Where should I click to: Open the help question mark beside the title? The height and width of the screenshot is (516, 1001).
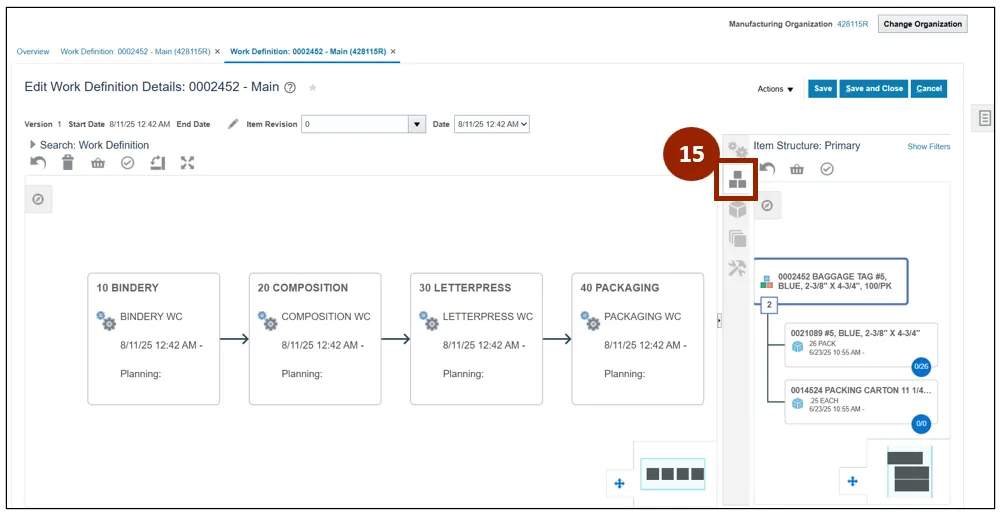(290, 87)
